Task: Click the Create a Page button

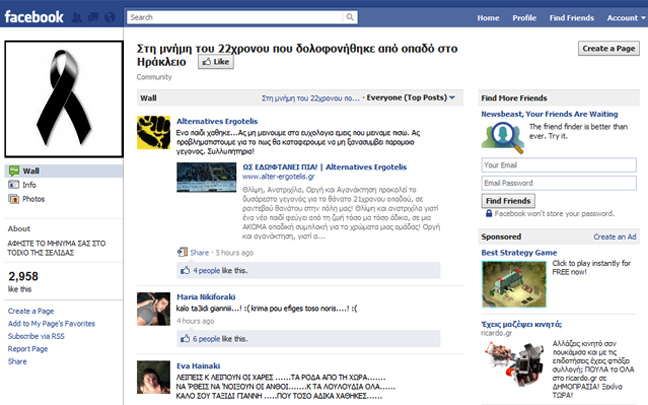Action: pos(608,49)
